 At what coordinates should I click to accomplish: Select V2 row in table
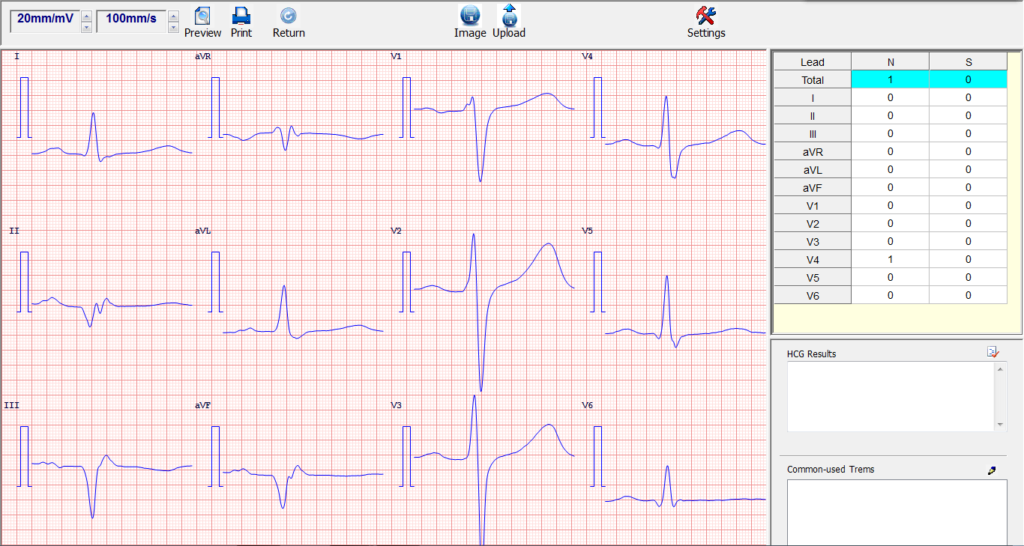[891, 223]
